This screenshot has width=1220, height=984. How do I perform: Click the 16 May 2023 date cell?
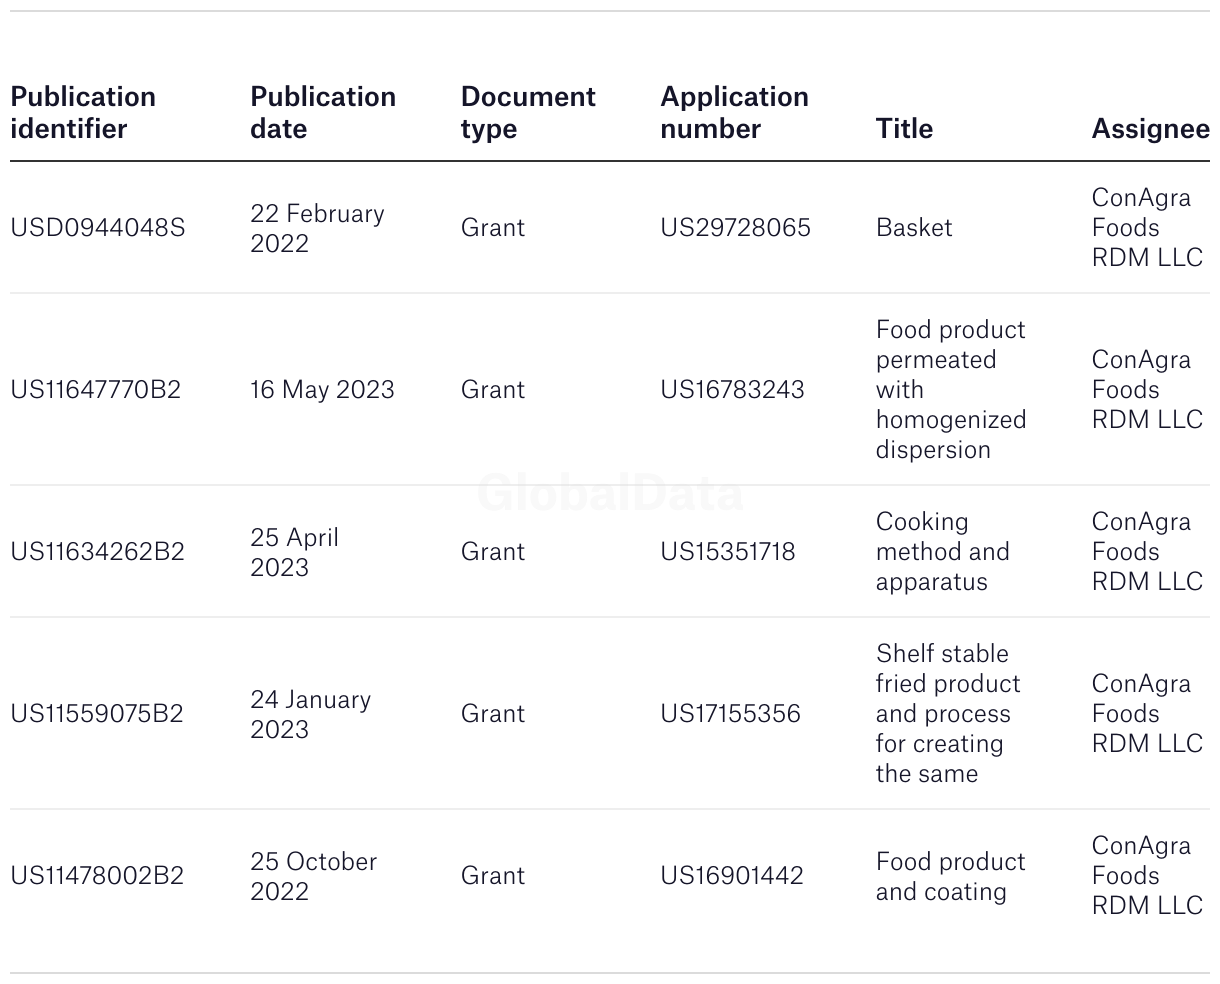[322, 390]
